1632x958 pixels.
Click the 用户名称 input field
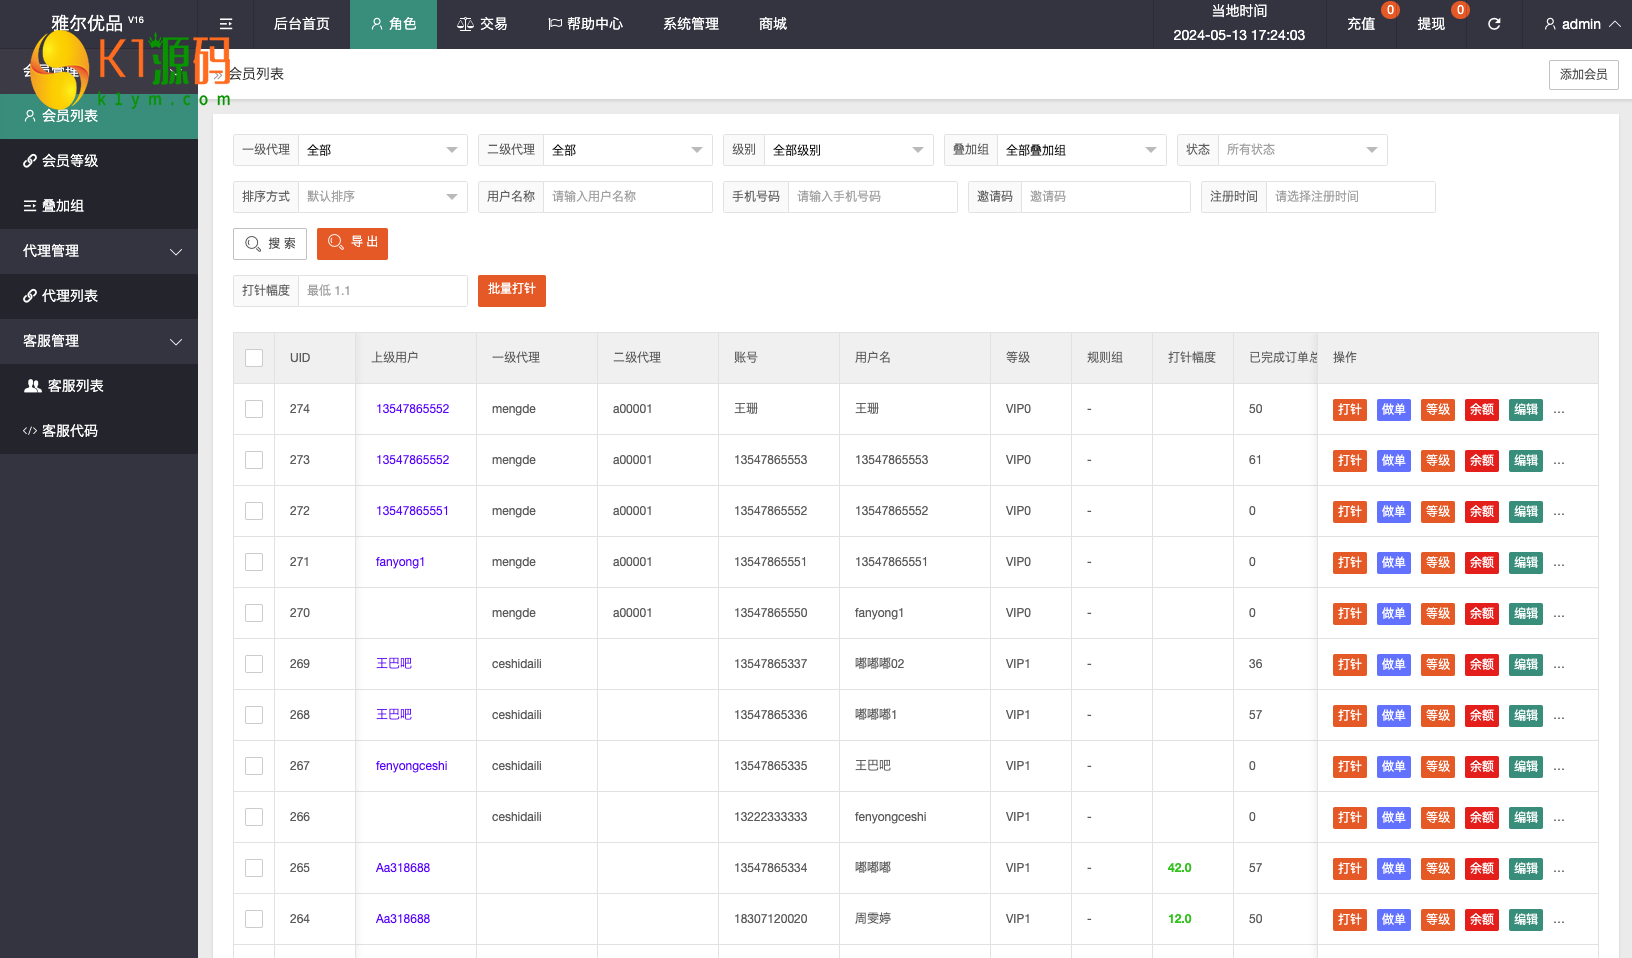(x=627, y=197)
